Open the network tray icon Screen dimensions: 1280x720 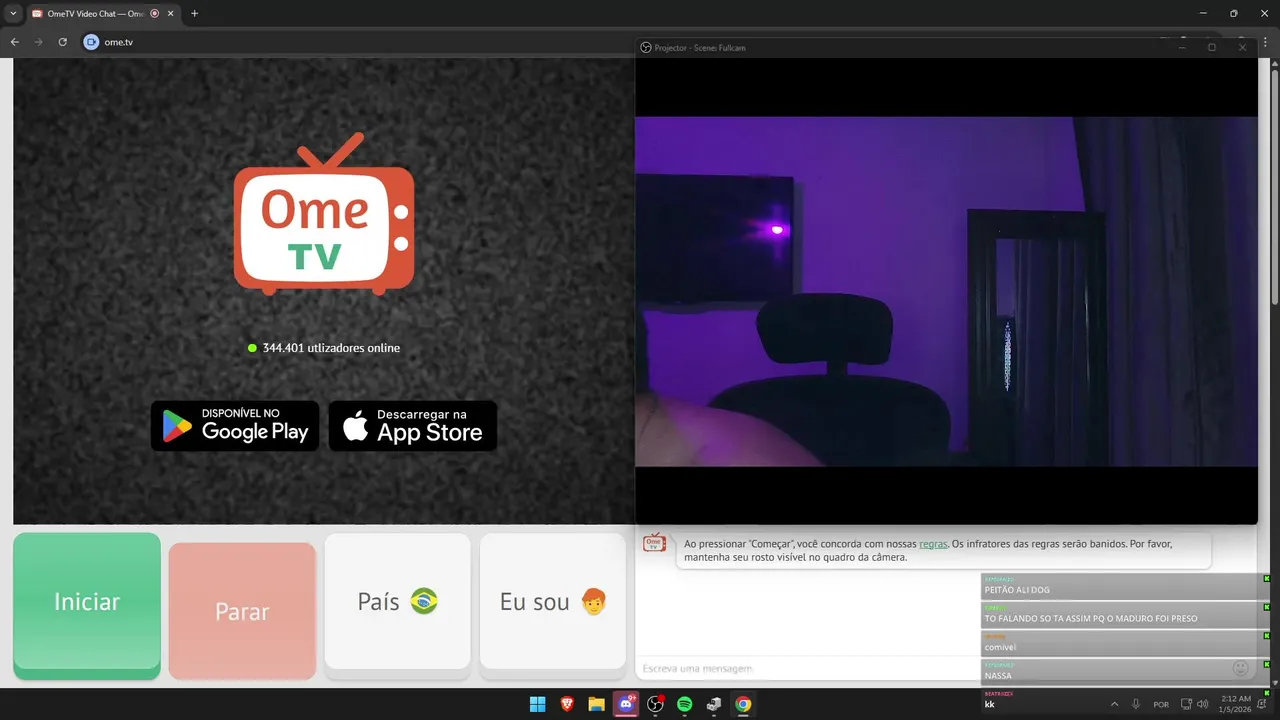pyautogui.click(x=1186, y=704)
